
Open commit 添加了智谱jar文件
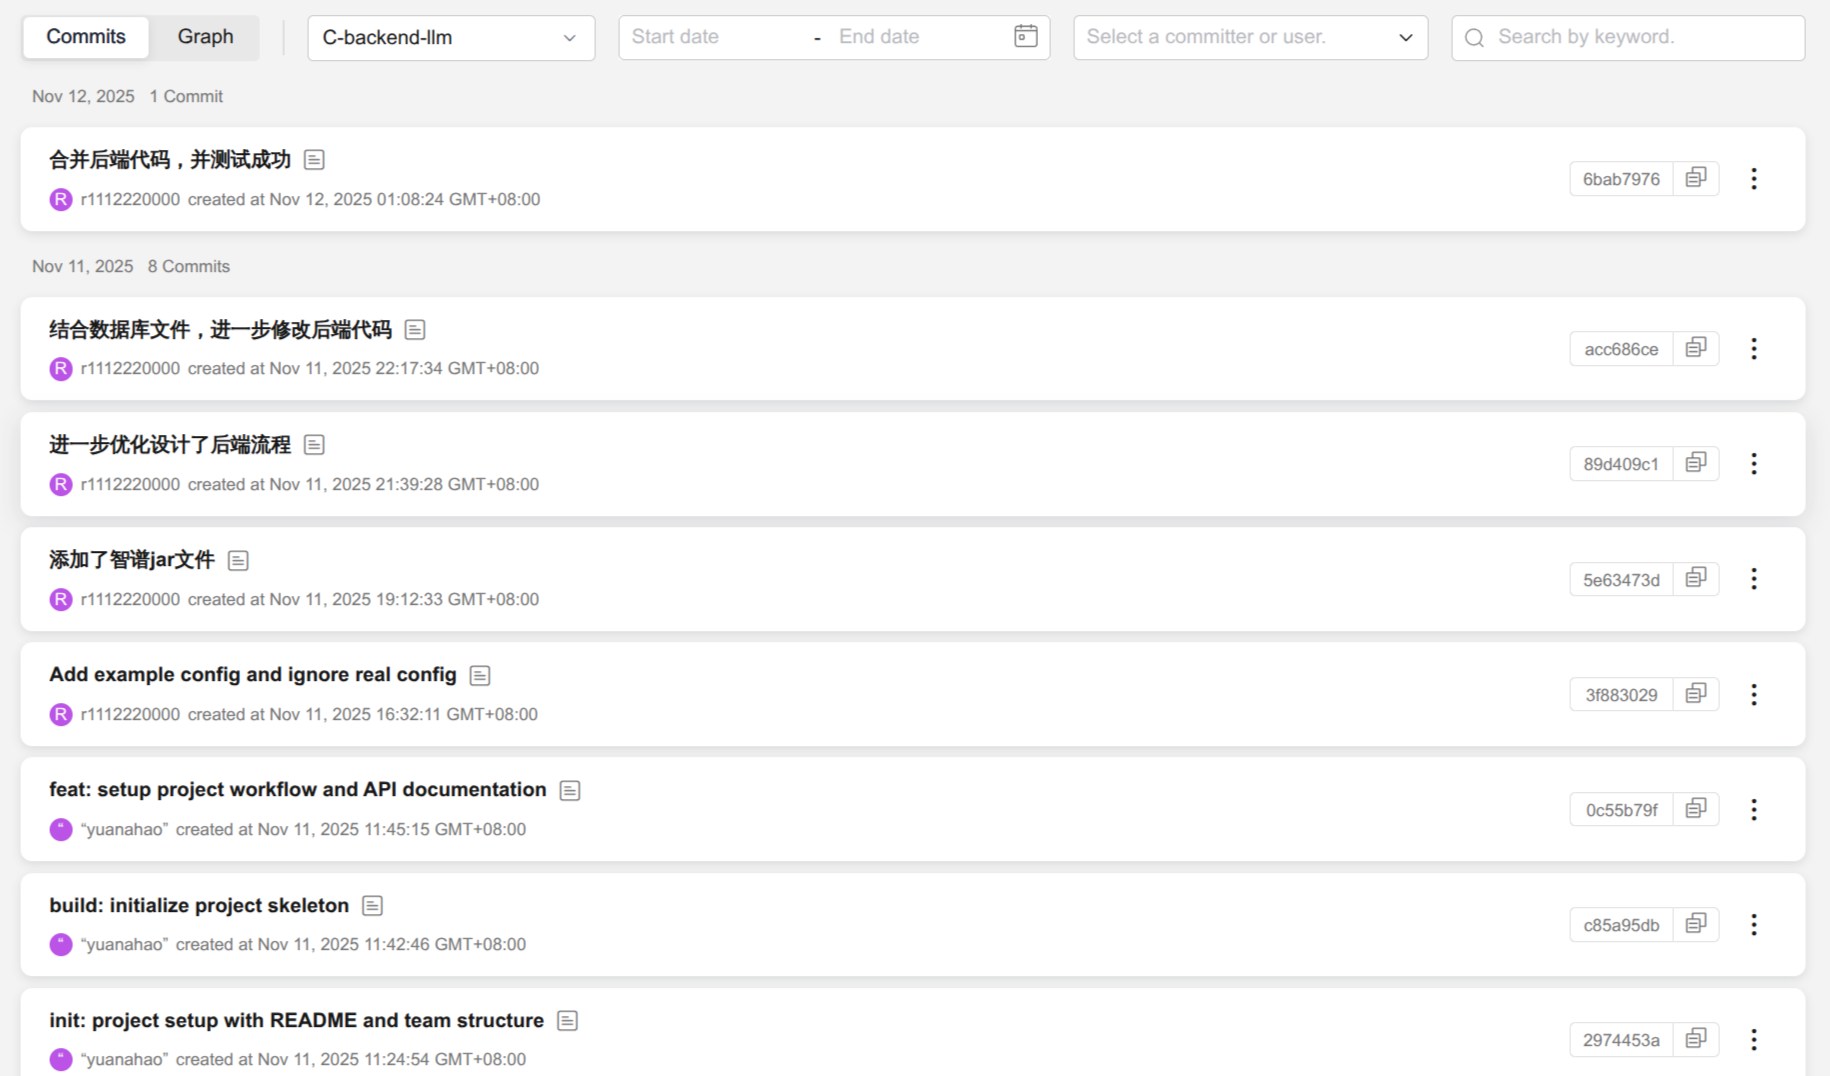(x=132, y=560)
